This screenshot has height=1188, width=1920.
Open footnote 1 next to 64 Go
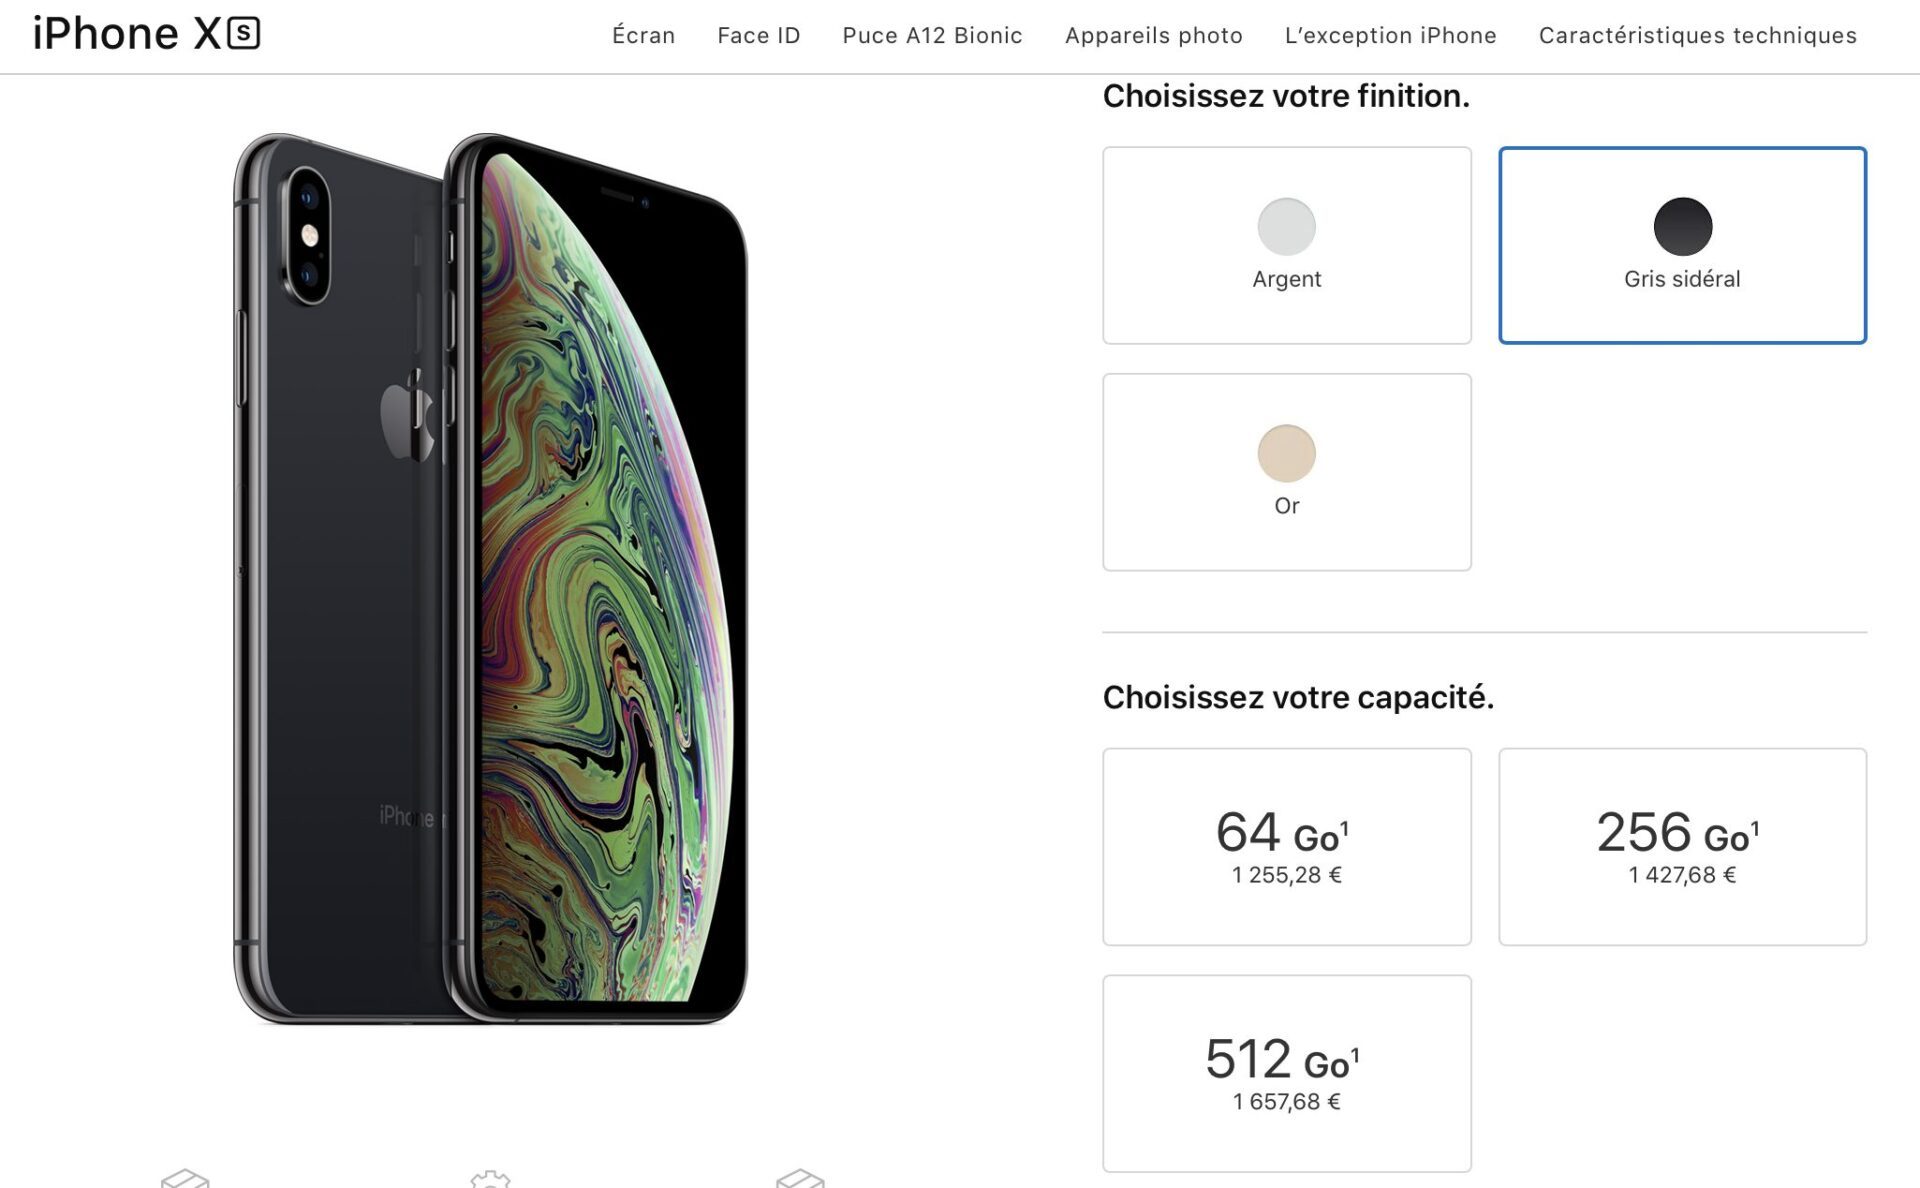[x=1345, y=827]
